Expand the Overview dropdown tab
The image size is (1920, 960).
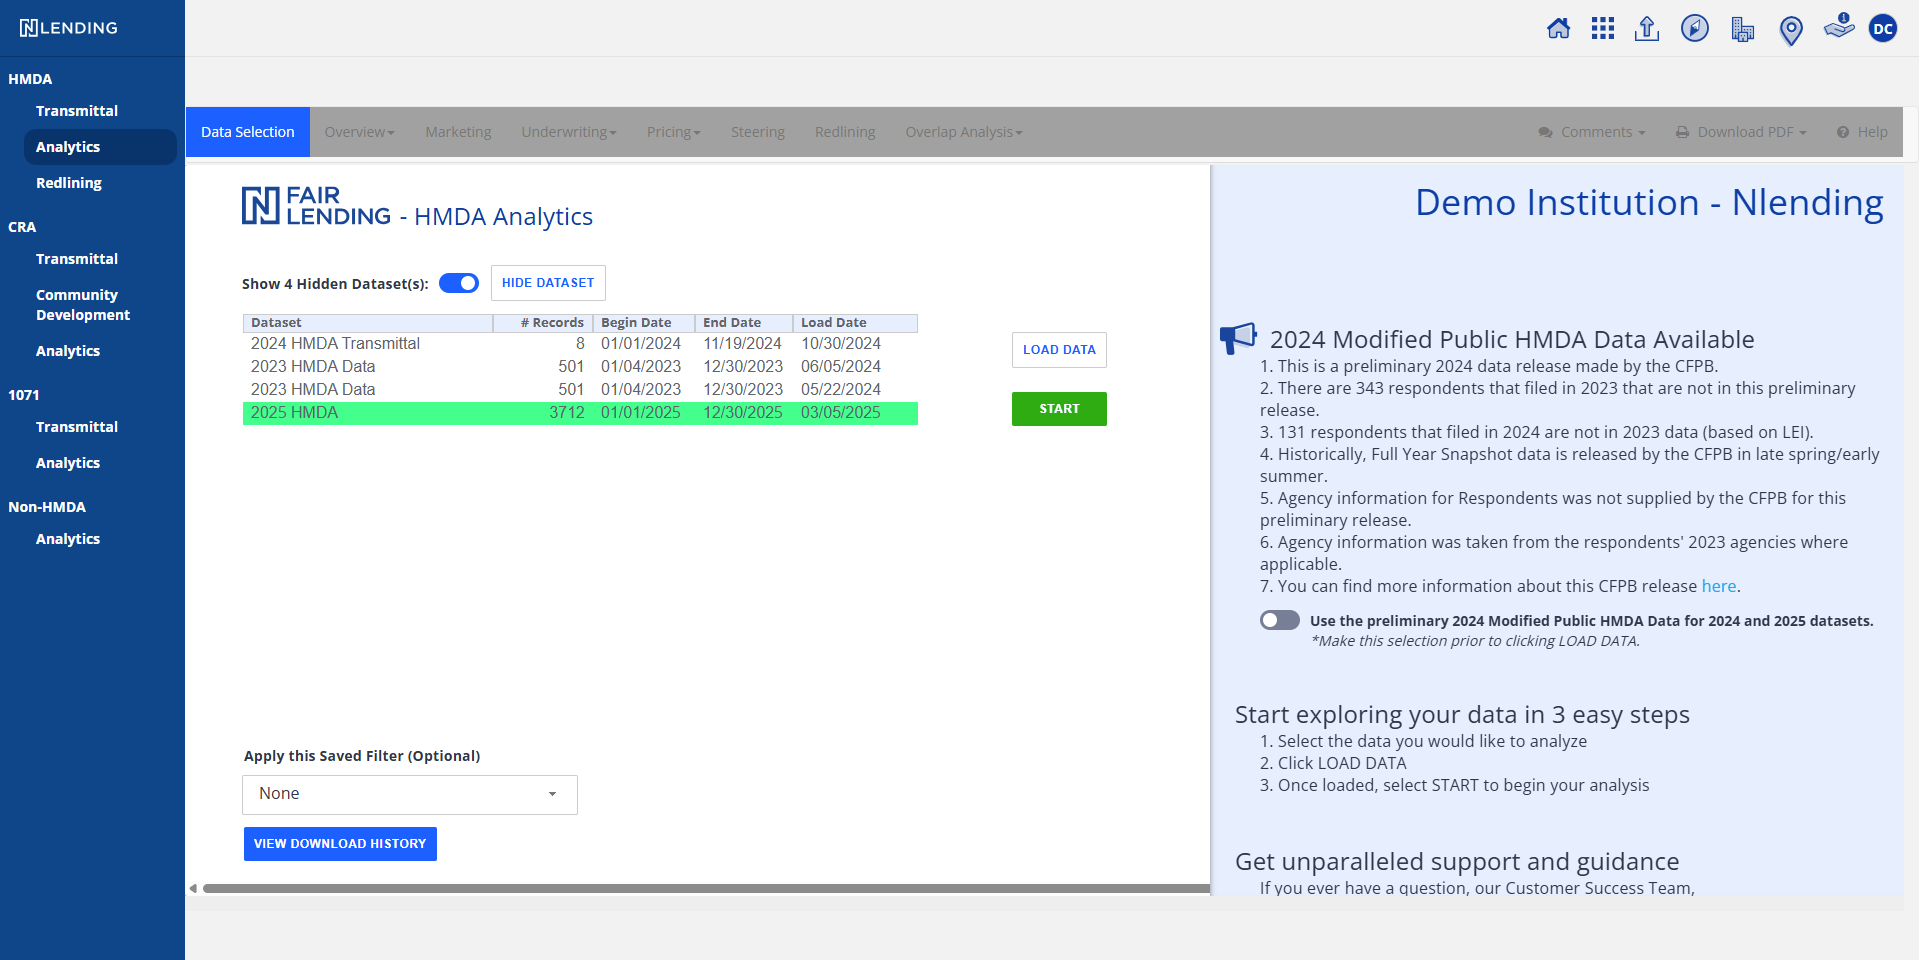[359, 132]
